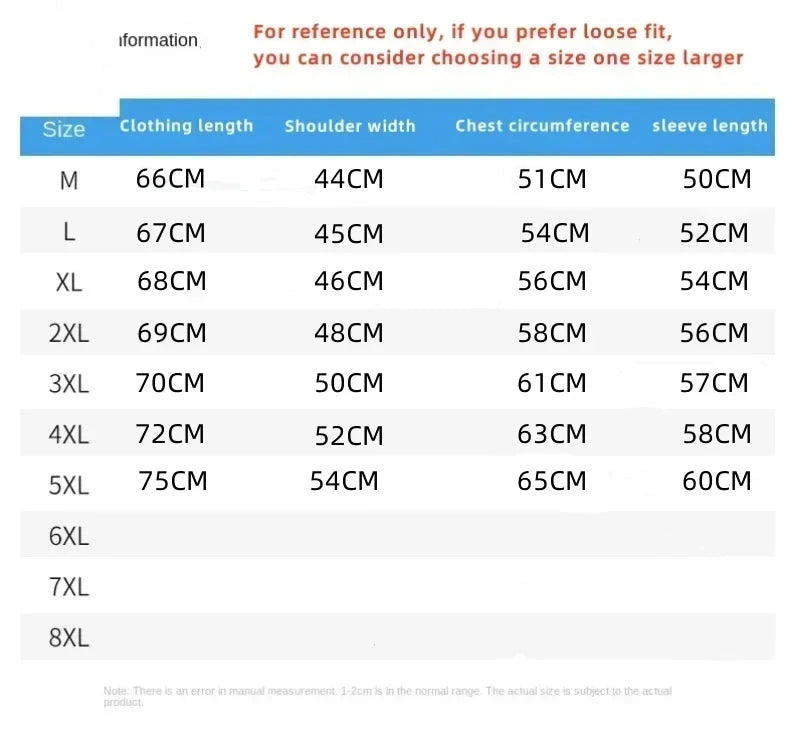Click the Shoulder width column header
This screenshot has height=745, width=790.
click(x=350, y=126)
